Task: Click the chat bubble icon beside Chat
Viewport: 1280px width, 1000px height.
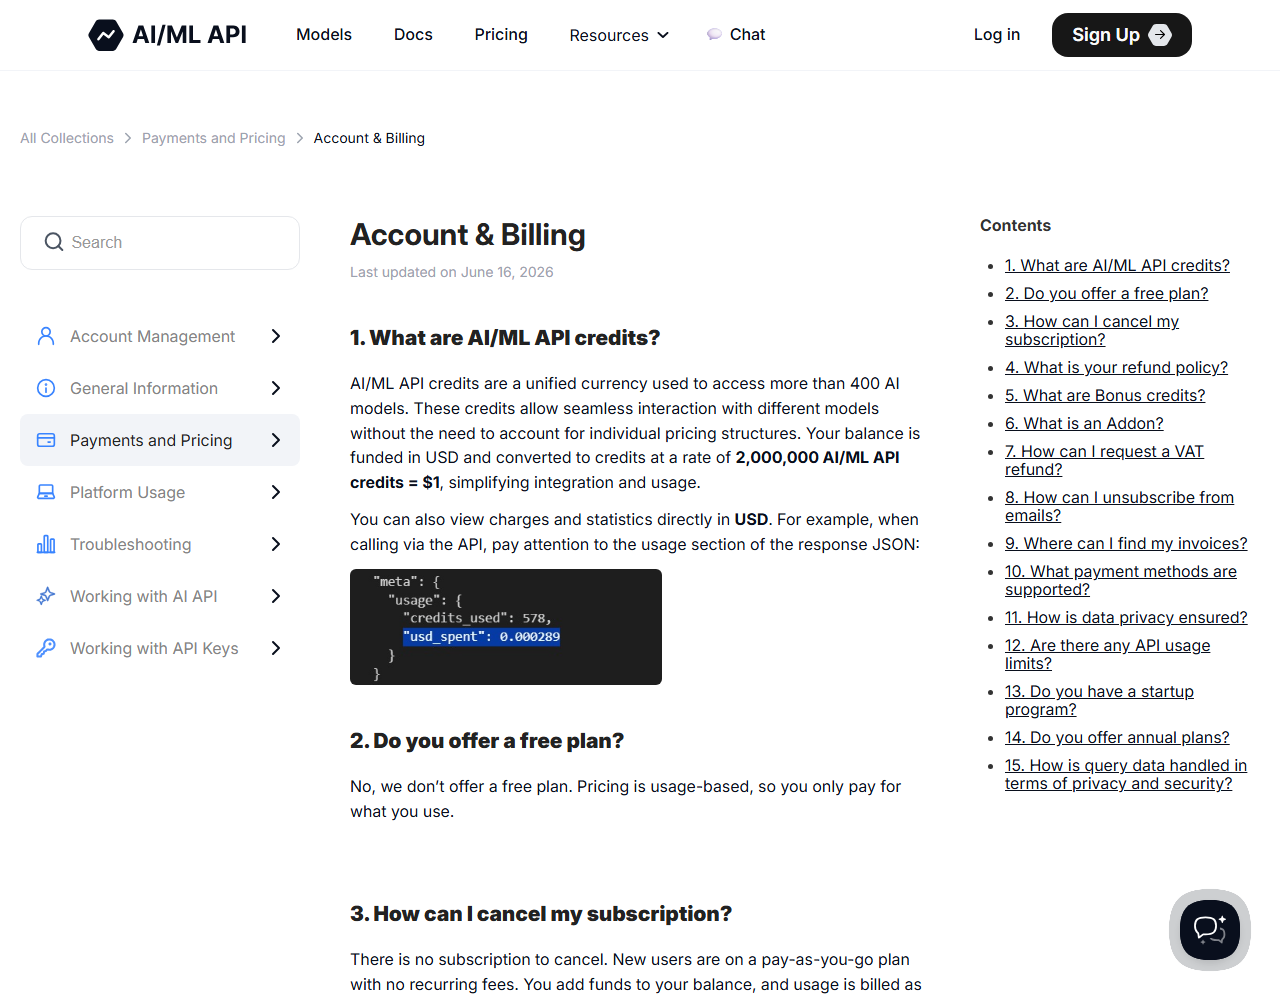Action: 714,35
